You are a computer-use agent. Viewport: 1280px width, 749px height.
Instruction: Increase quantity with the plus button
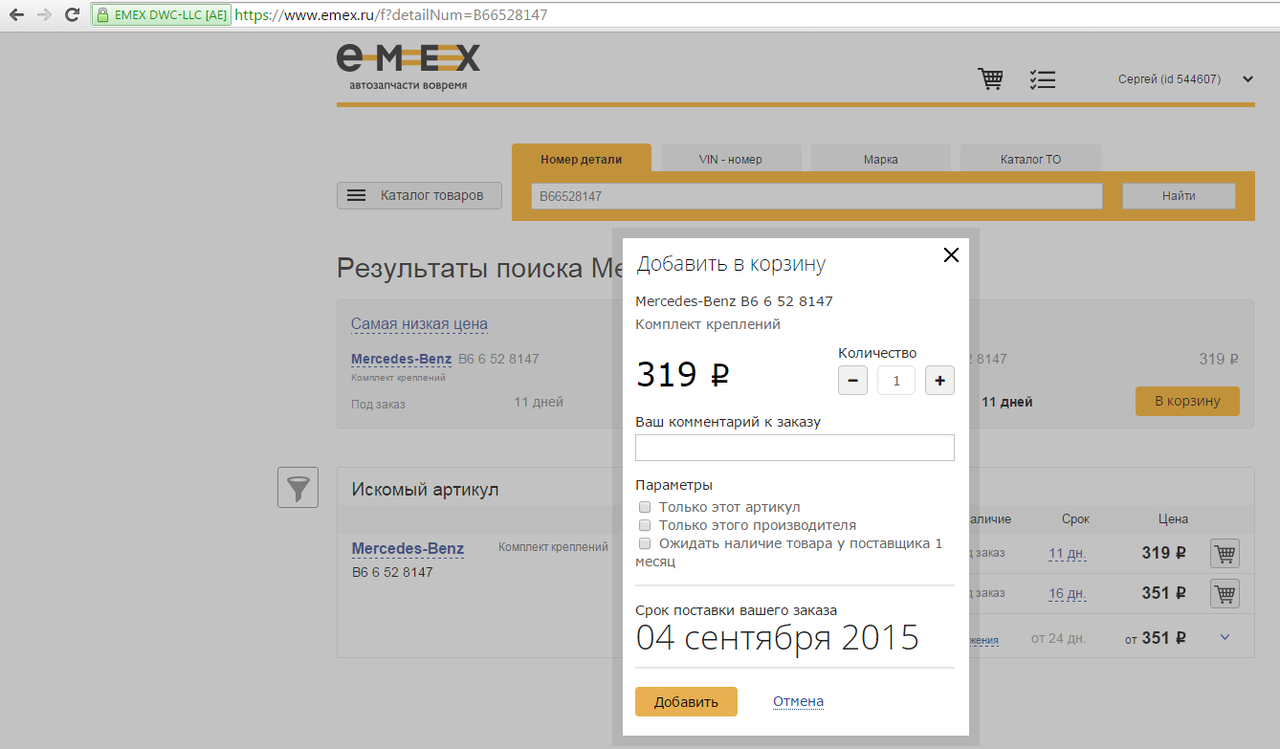(939, 381)
